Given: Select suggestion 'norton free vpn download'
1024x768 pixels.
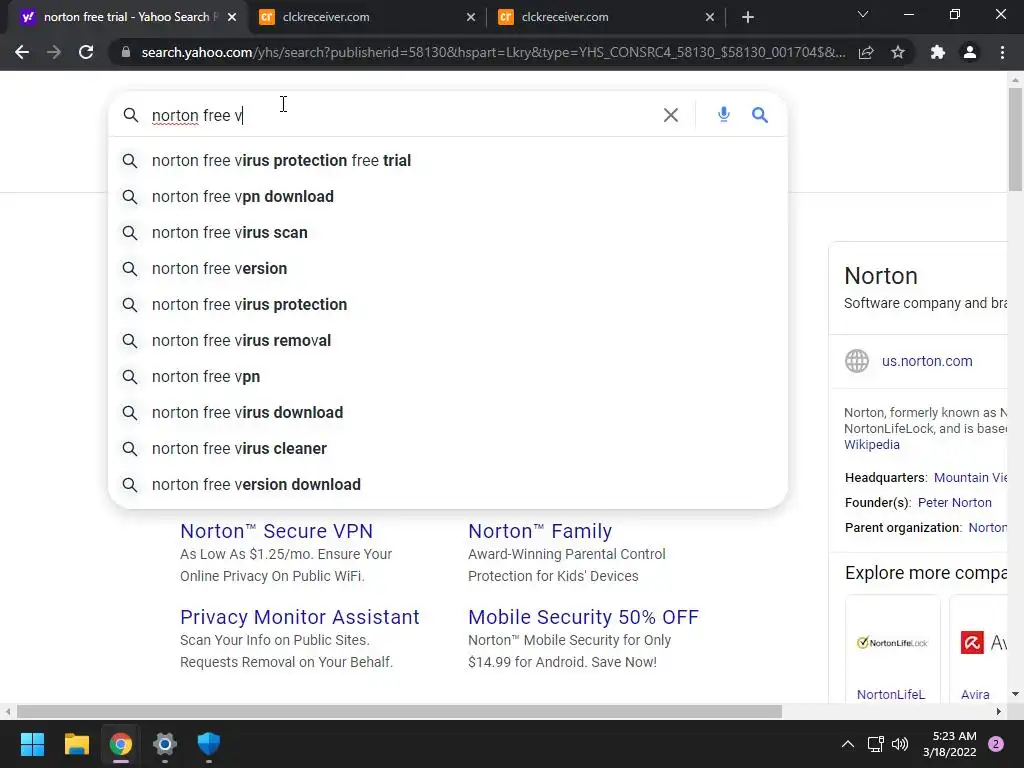Looking at the screenshot, I should [448, 197].
